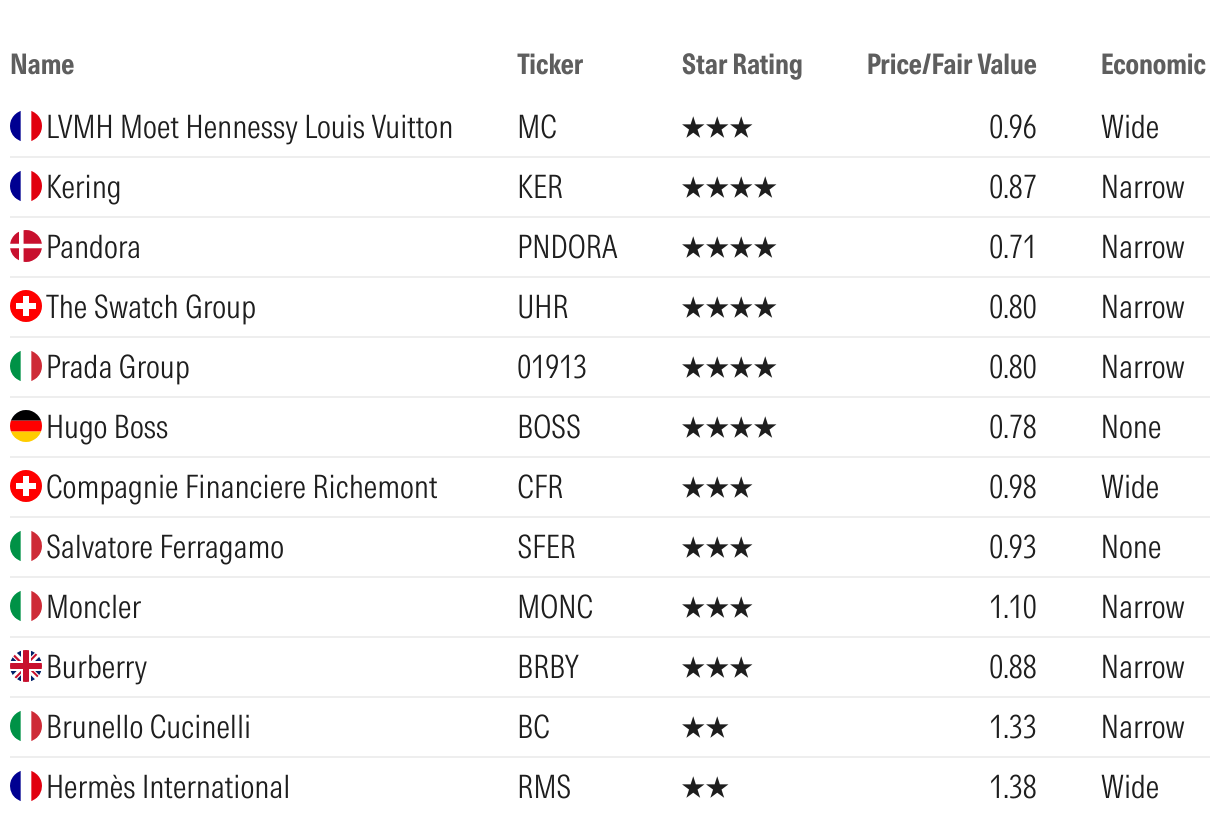Screen dimensions: 1220x826
Task: Sort by the Price/Fair Value column header
Action: click(x=951, y=65)
